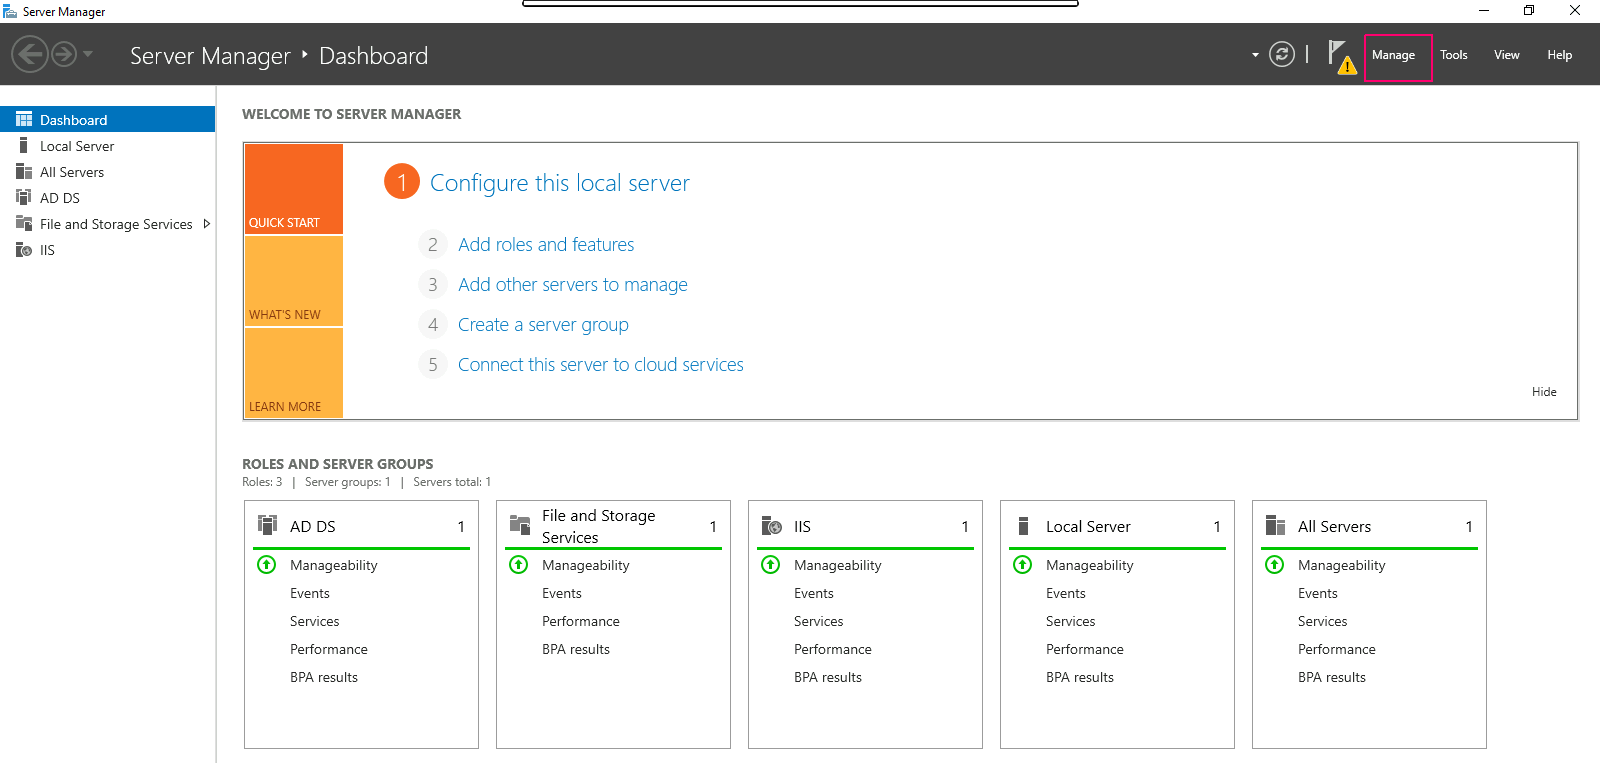Click Add other servers to manage
1600x763 pixels.
point(573,284)
